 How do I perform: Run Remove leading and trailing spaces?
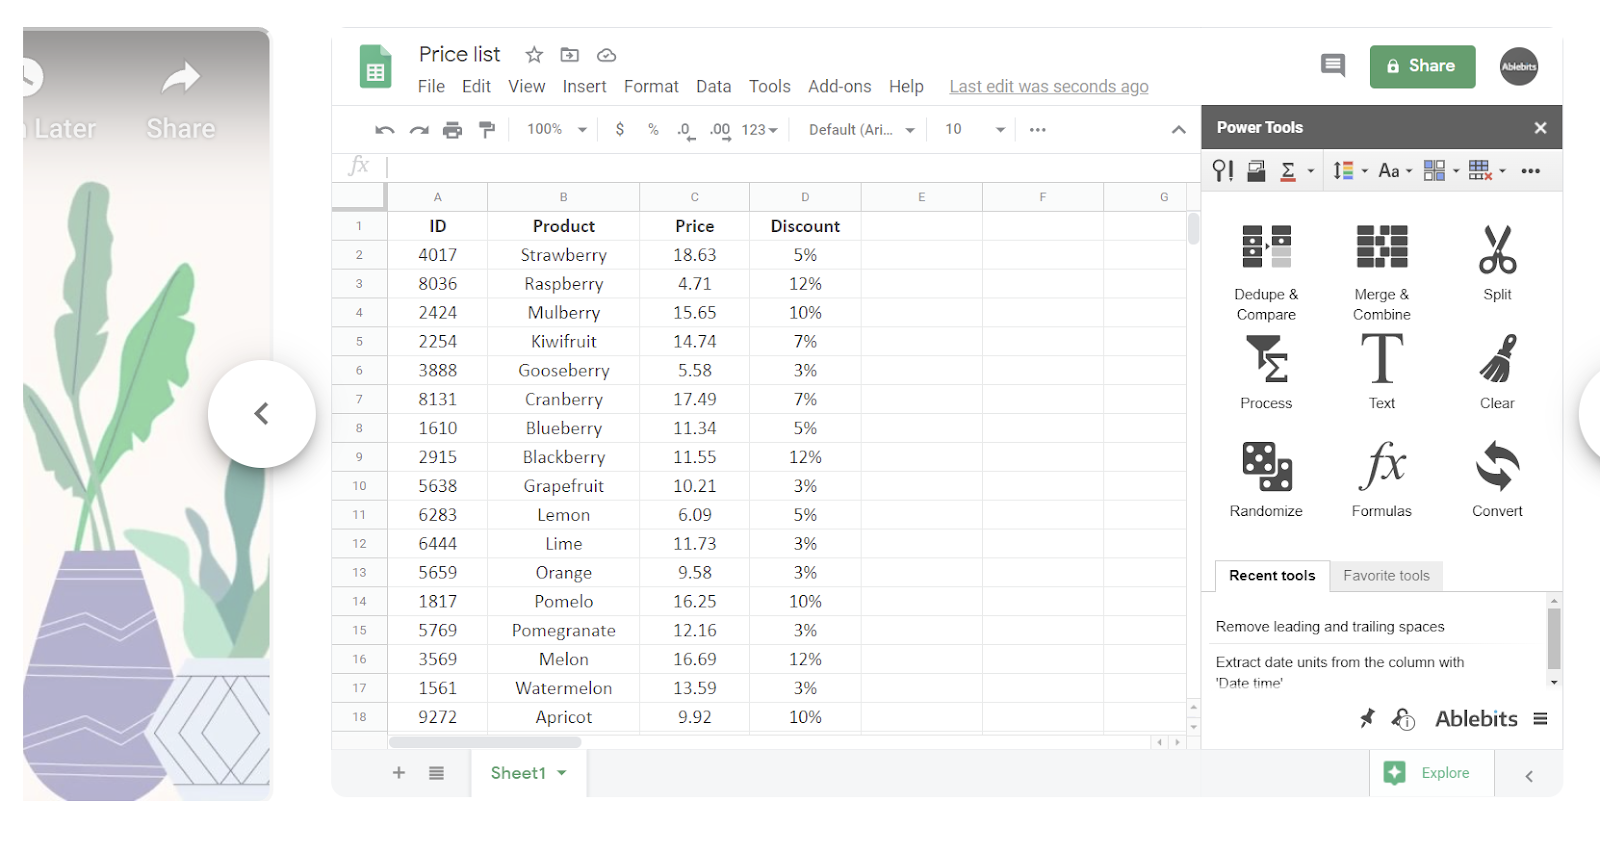pos(1330,627)
